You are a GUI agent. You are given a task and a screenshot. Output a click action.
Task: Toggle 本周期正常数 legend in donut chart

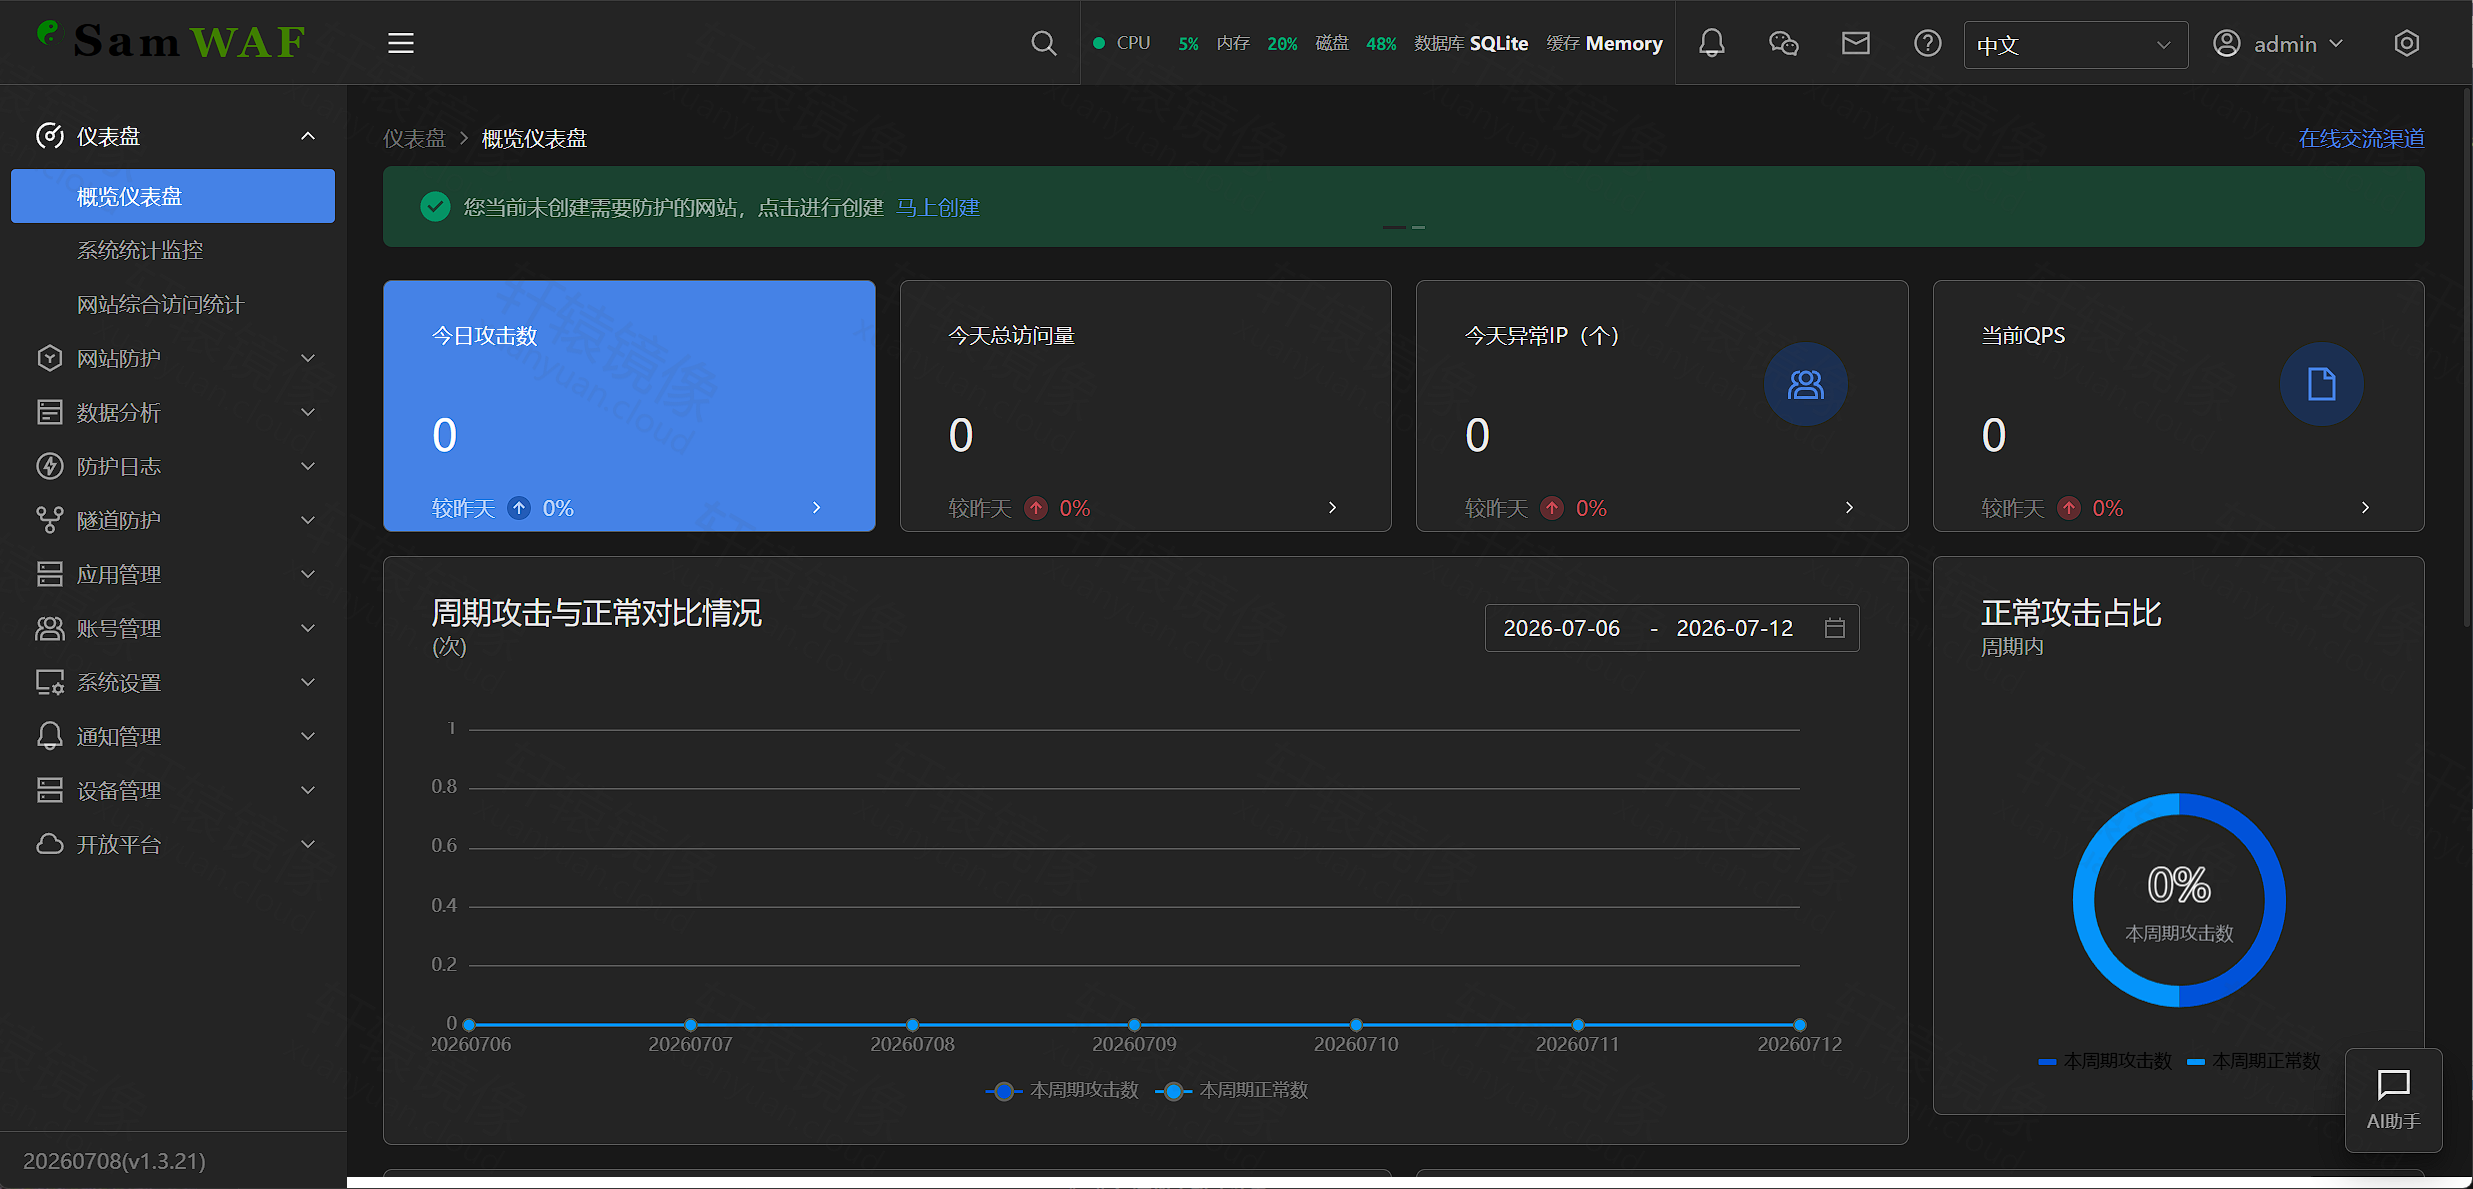pyautogui.click(x=2254, y=1061)
